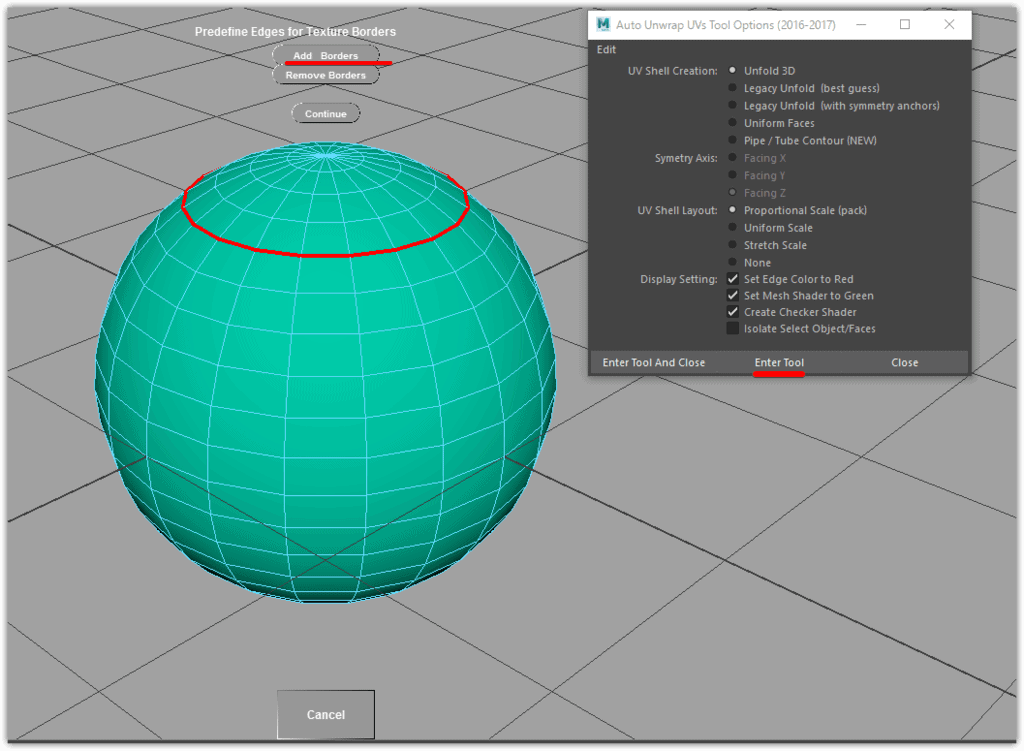This screenshot has height=751, width=1024.
Task: Choose Legacy Unfold (best guess) option
Action: (x=733, y=88)
